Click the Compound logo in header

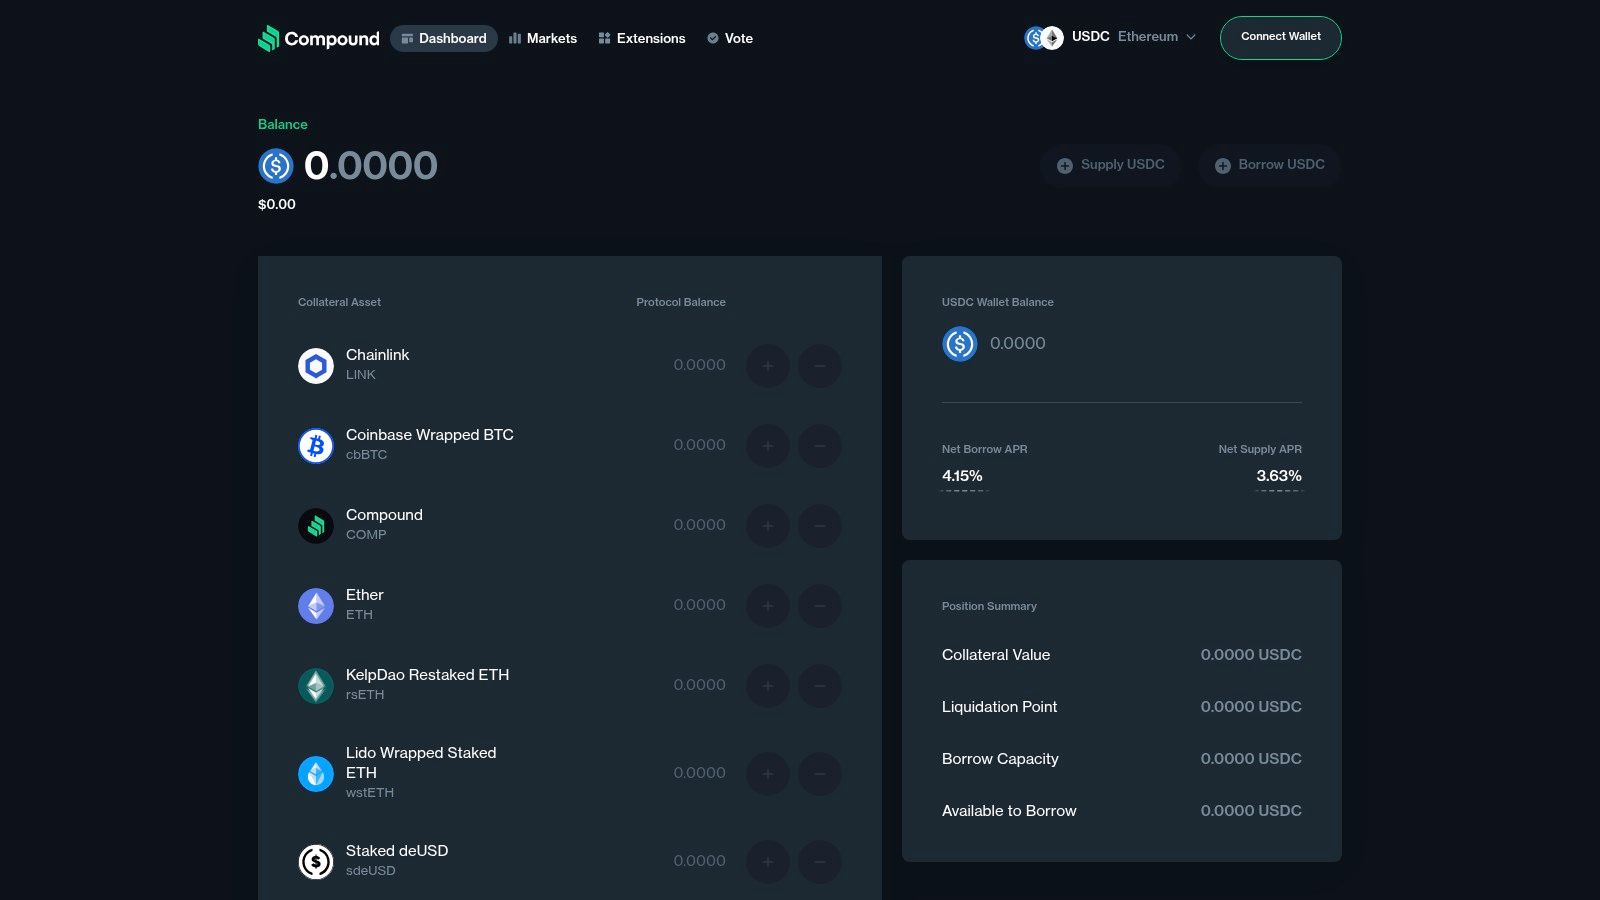pos(319,38)
